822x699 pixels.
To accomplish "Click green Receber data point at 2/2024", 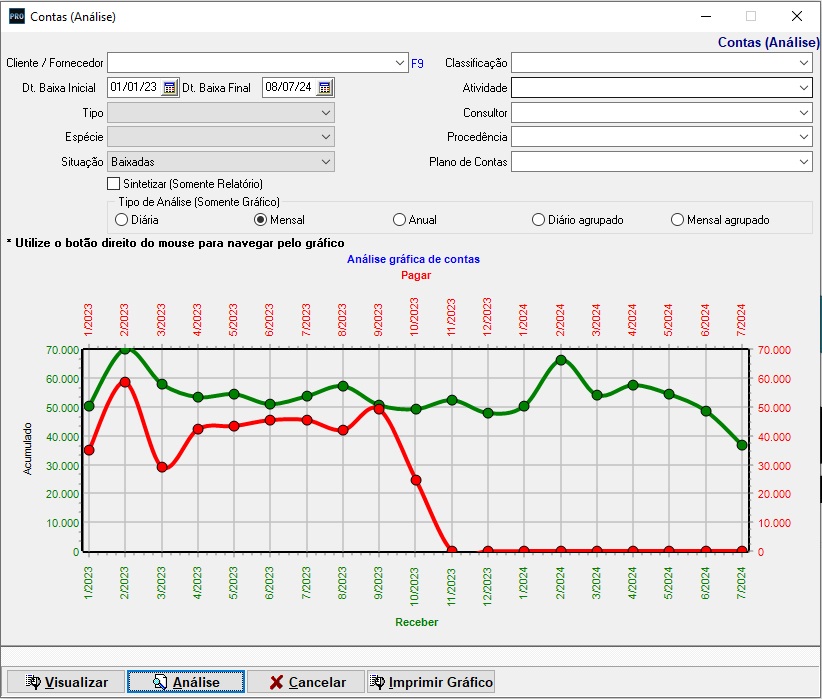I will pos(561,360).
